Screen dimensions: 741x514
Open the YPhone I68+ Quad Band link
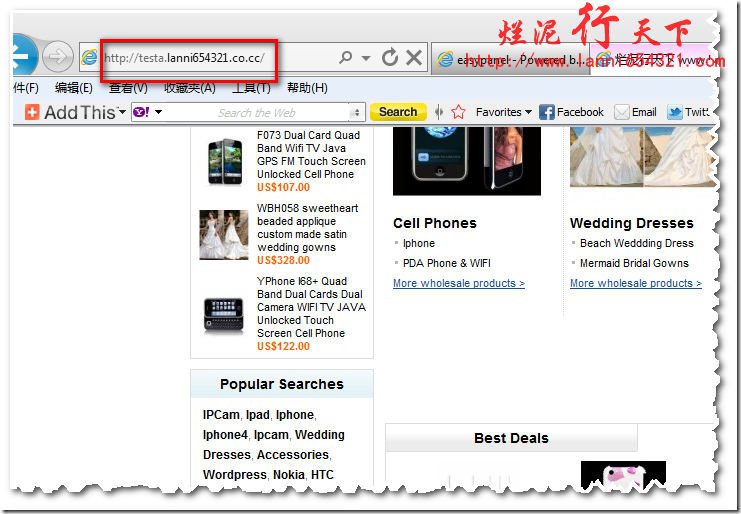click(x=311, y=307)
